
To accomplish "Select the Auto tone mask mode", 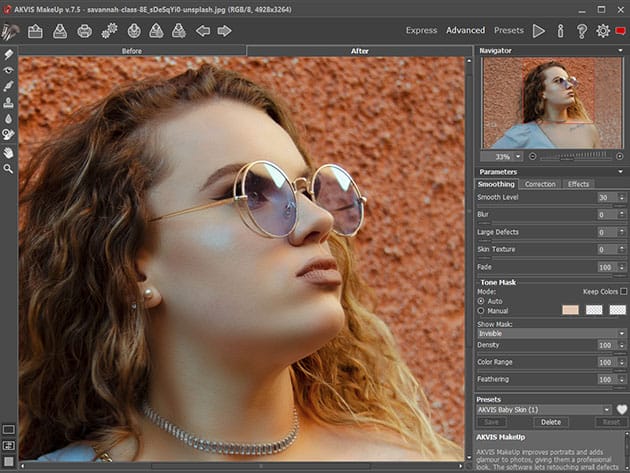I will 481,300.
